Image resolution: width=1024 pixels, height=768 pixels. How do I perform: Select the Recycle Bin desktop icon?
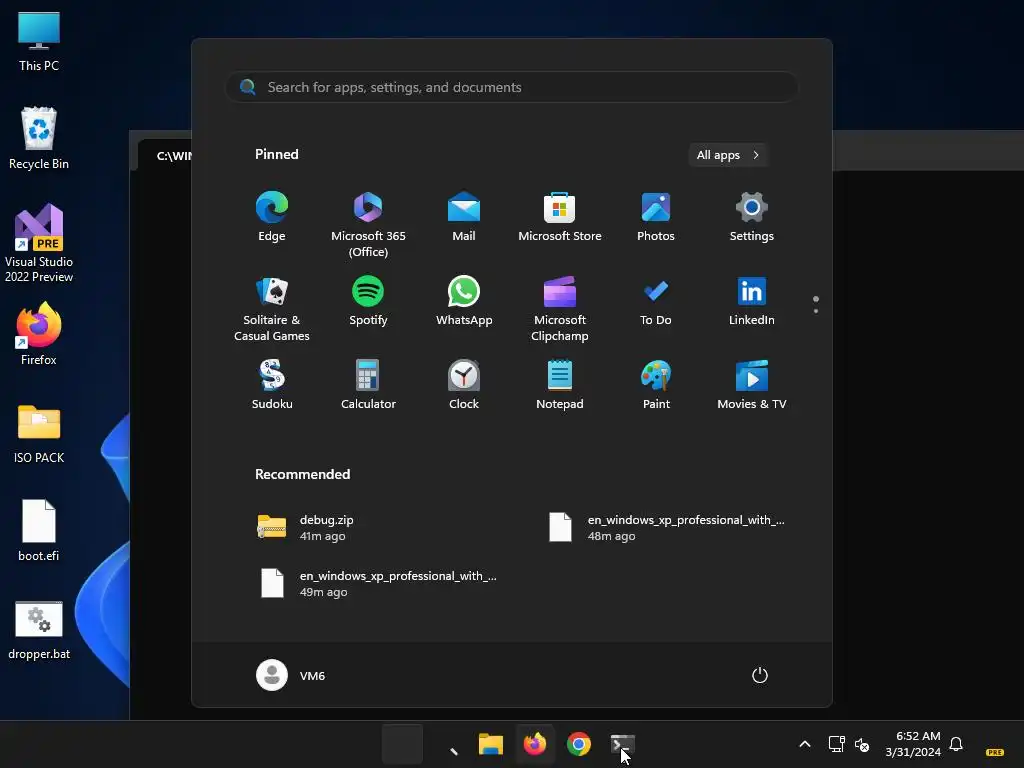click(39, 138)
